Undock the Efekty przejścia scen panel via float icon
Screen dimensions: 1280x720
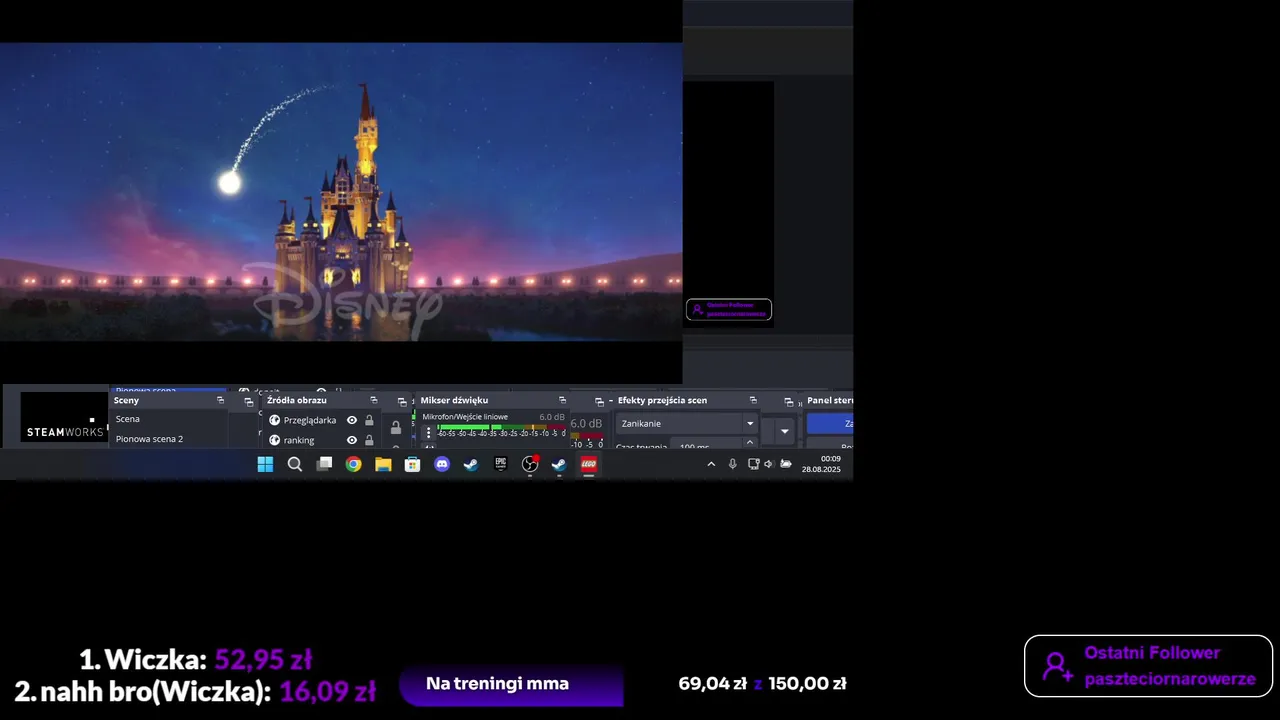point(753,400)
